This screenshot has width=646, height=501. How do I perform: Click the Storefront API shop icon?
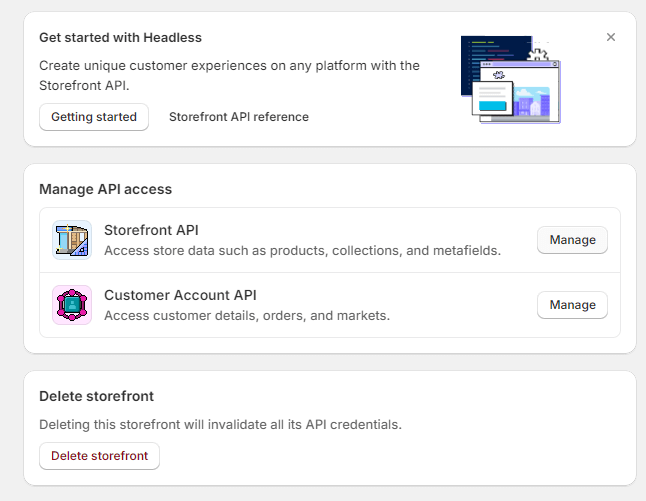pos(72,240)
